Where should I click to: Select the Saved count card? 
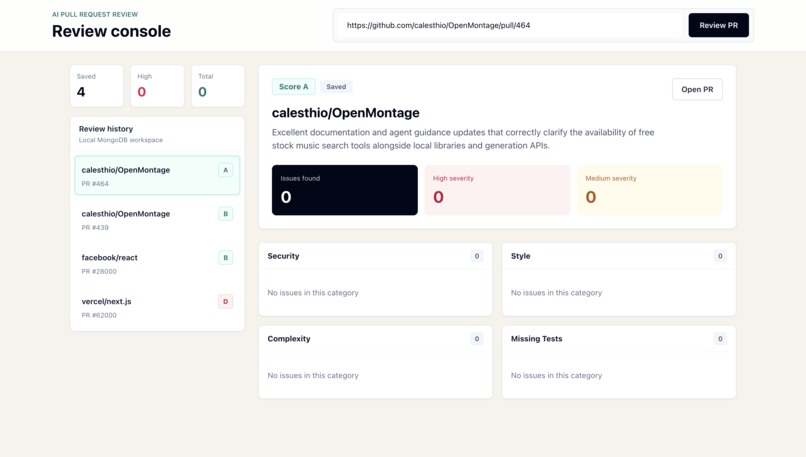(x=97, y=86)
